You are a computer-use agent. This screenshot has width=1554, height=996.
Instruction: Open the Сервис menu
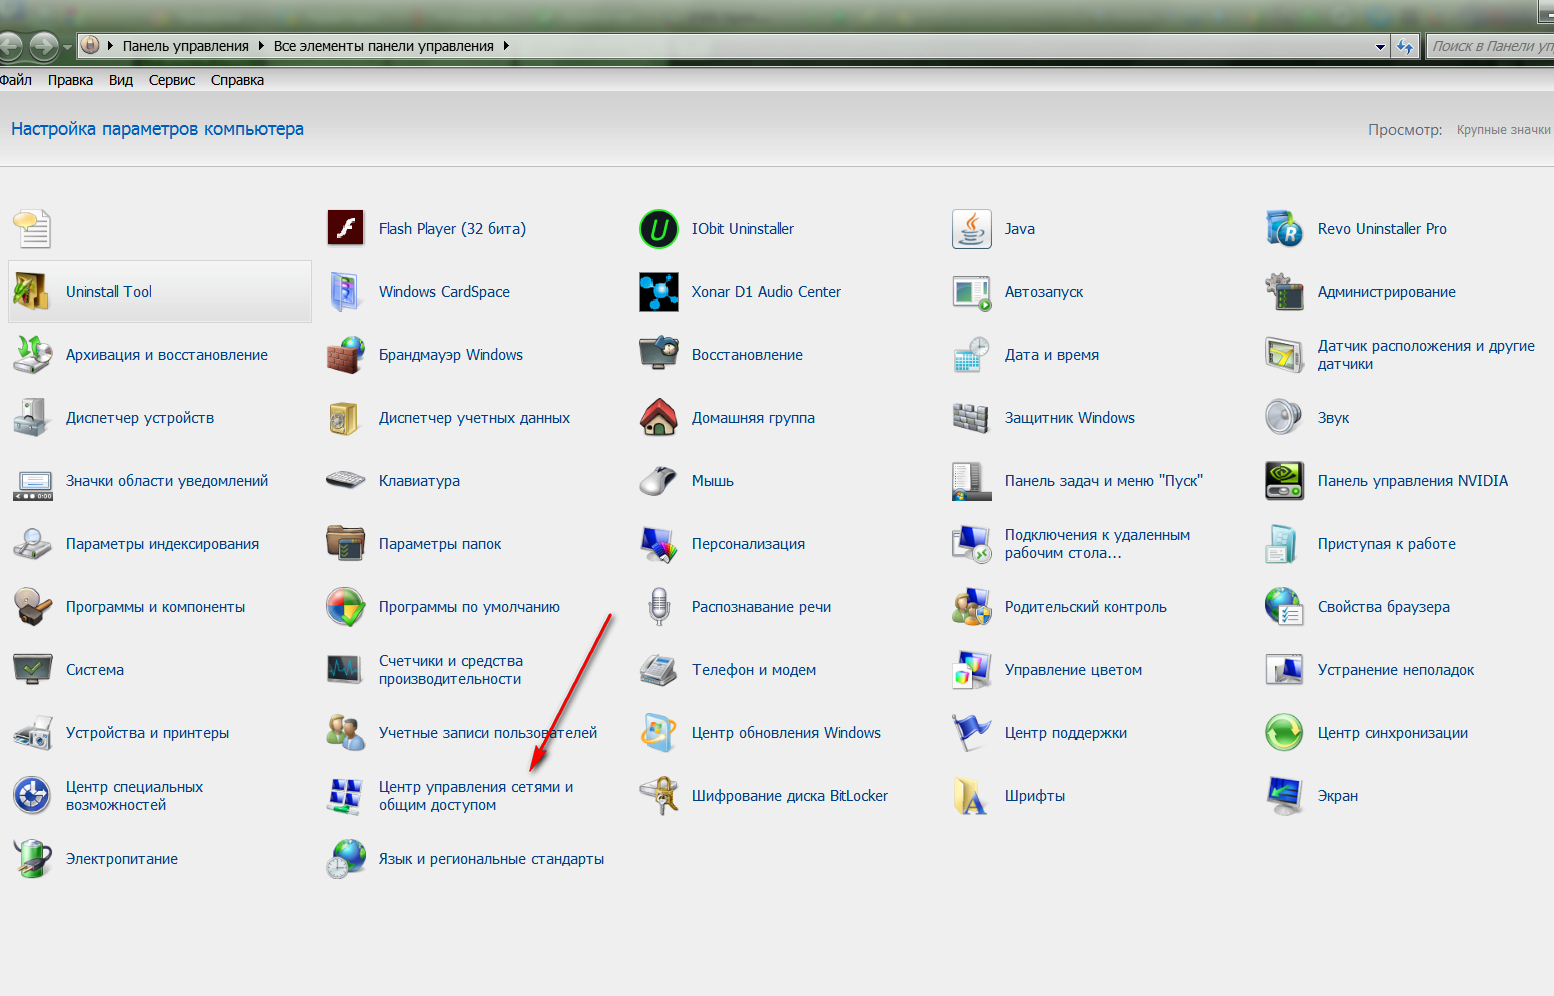172,80
